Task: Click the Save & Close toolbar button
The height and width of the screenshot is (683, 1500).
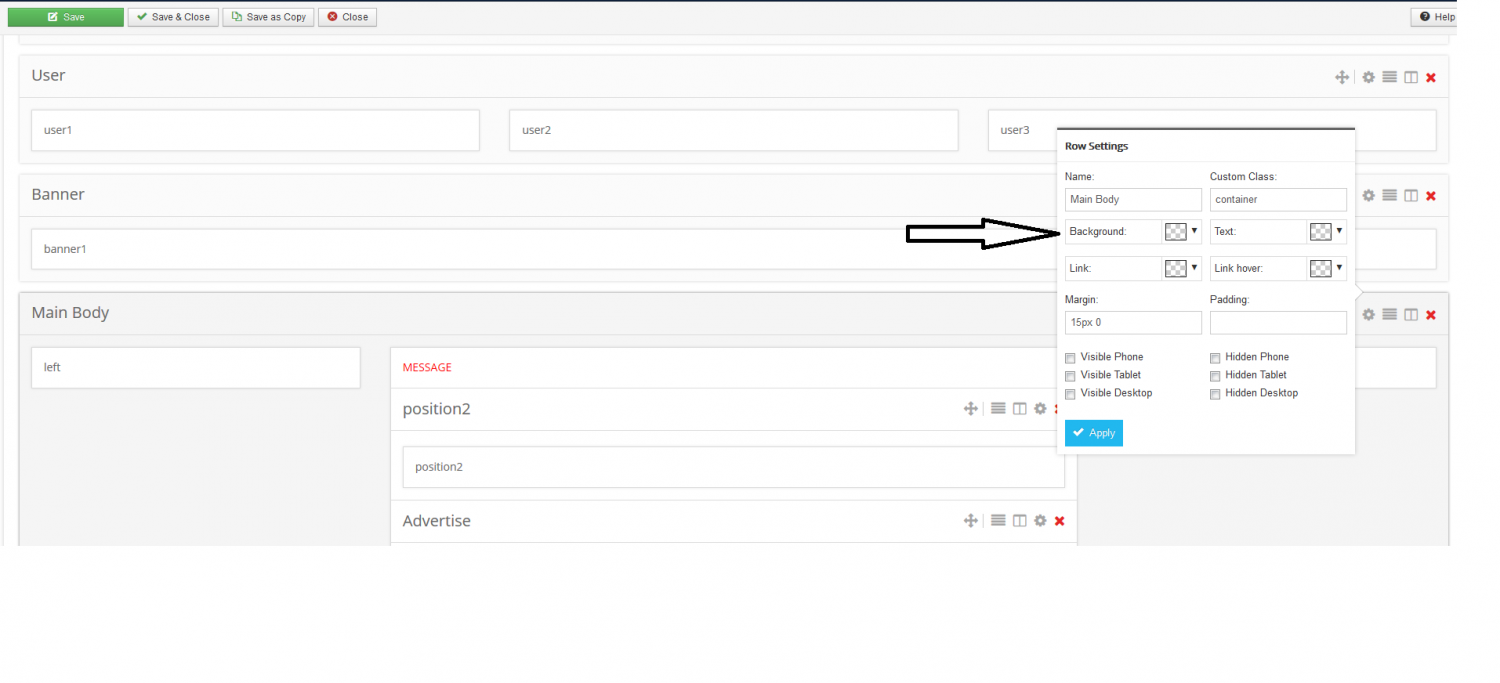Action: 173,17
